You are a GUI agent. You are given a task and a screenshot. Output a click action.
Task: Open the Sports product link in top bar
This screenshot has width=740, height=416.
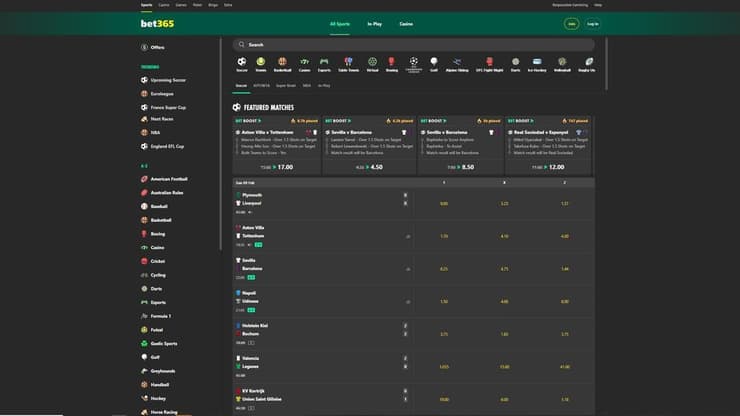[146, 5]
